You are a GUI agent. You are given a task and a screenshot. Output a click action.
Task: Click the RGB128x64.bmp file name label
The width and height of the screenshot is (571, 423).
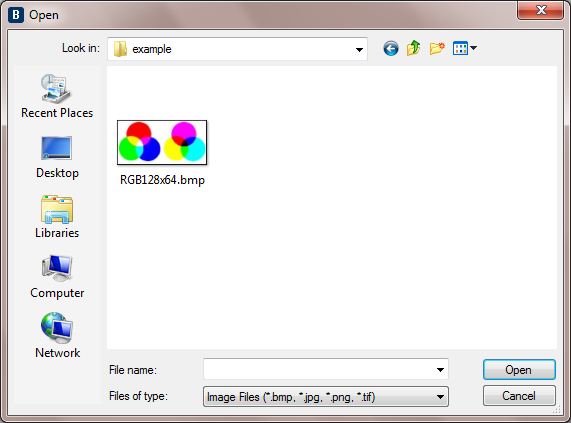point(162,180)
